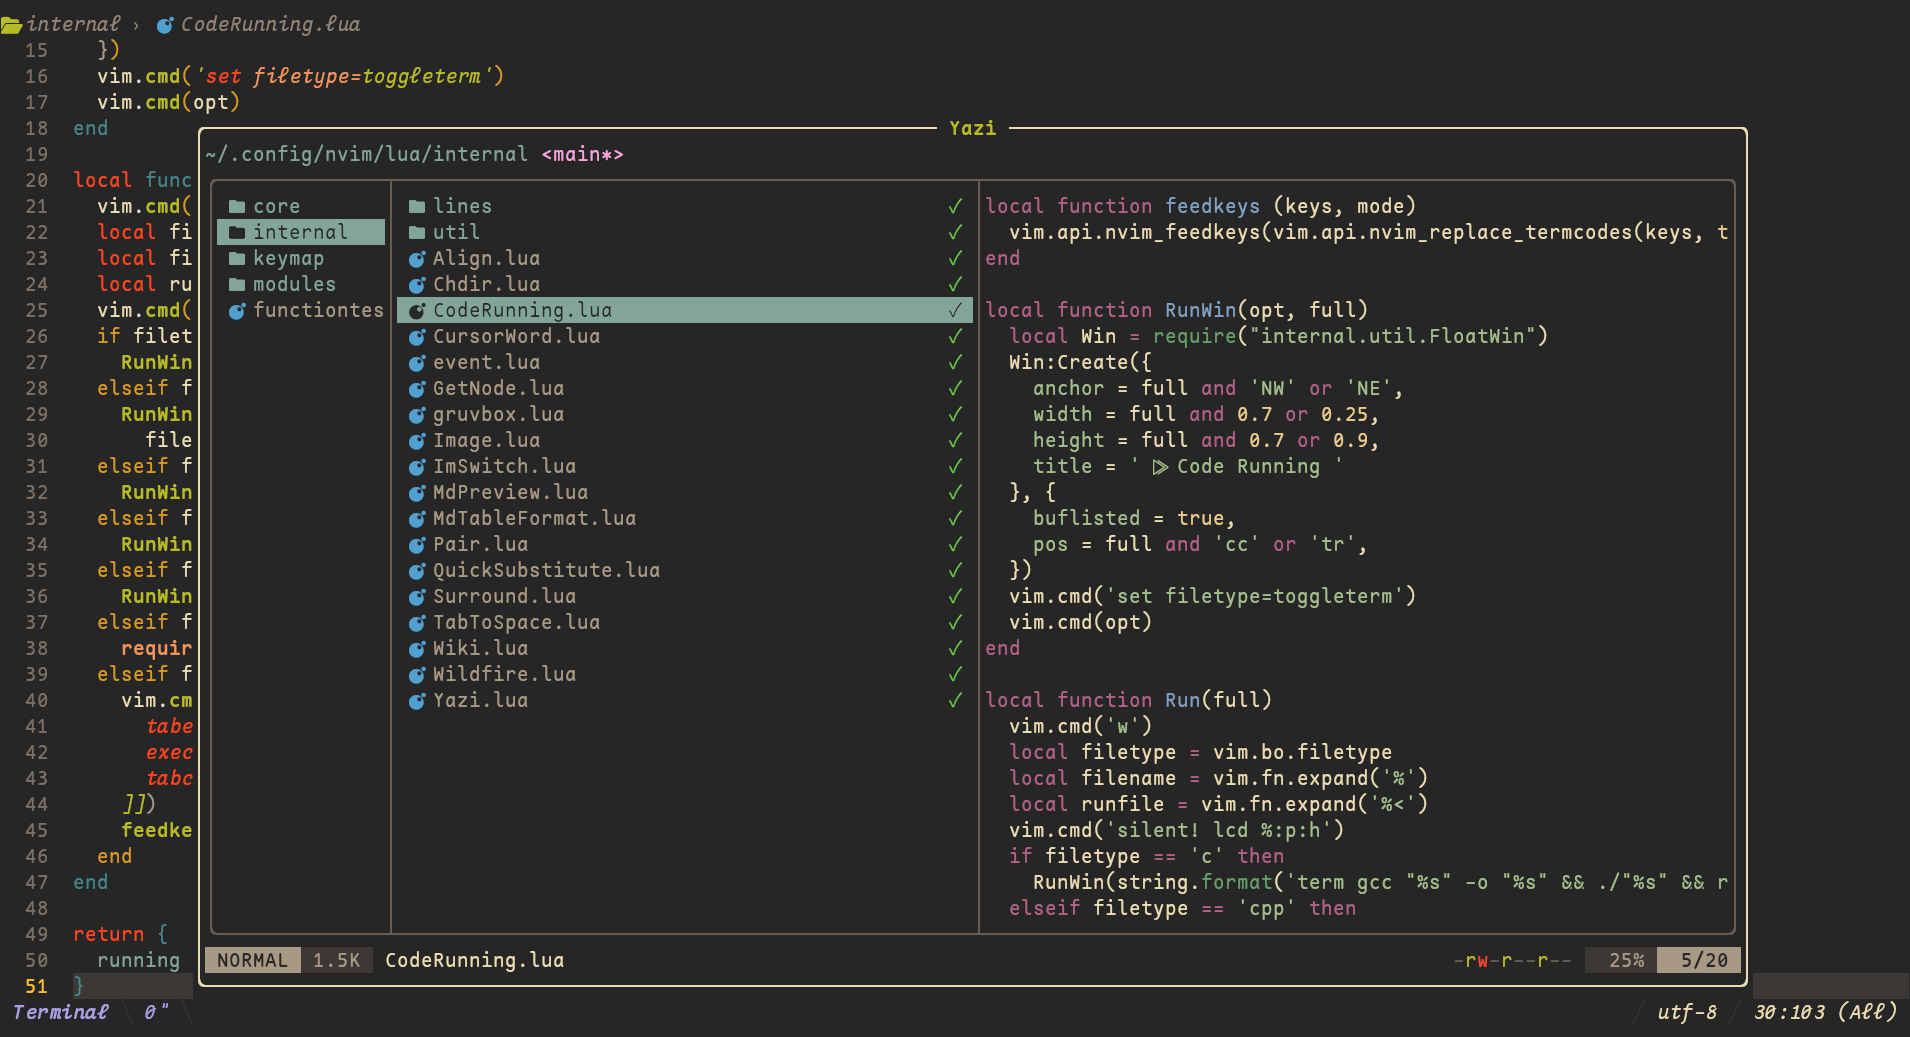The width and height of the screenshot is (1910, 1037).
Task: Click the folder icon in the breadcrumb bar
Action: pos(11,24)
